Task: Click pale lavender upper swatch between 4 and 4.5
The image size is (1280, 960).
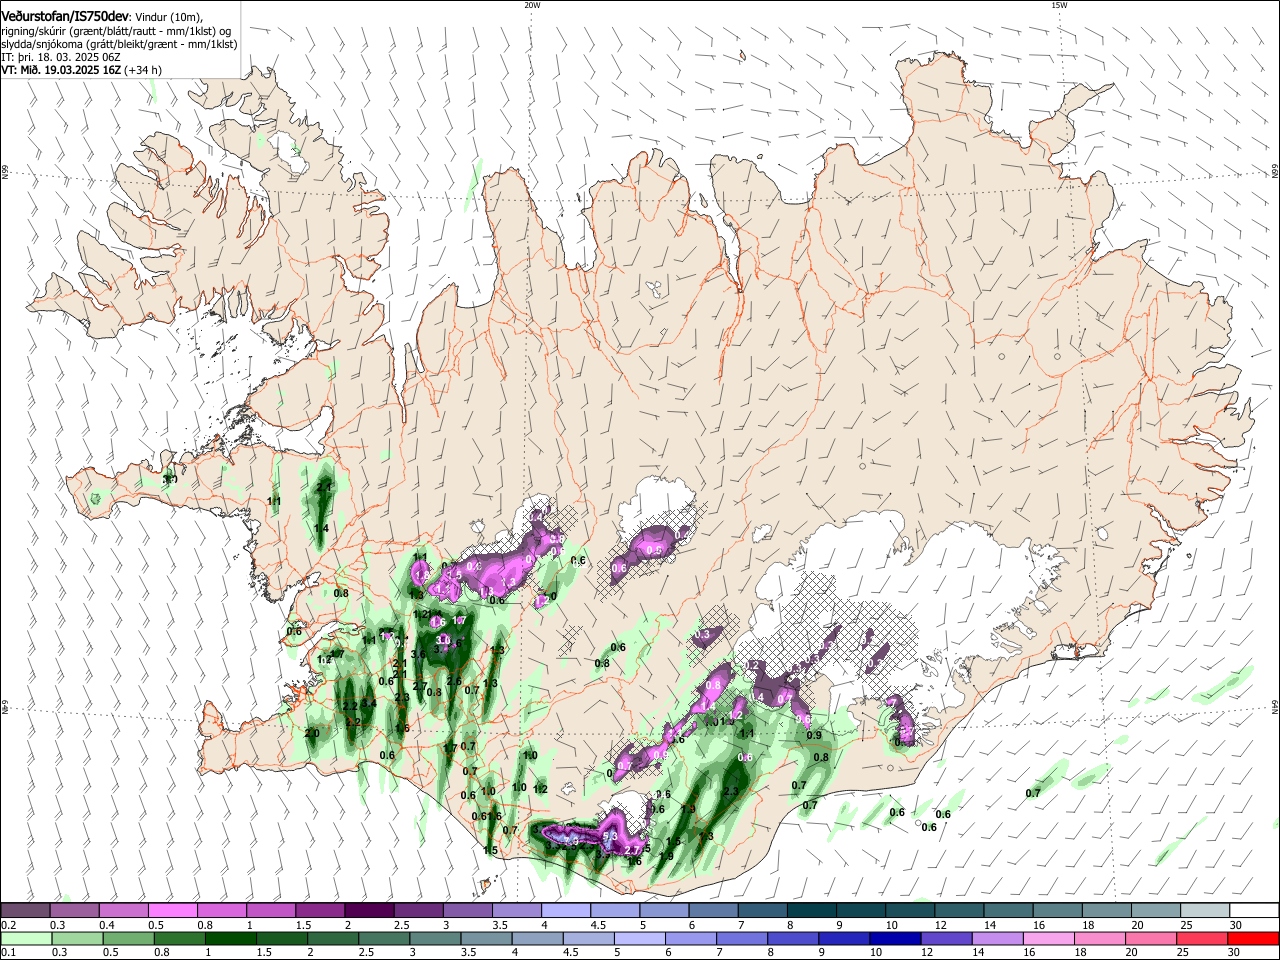Action: 566,911
